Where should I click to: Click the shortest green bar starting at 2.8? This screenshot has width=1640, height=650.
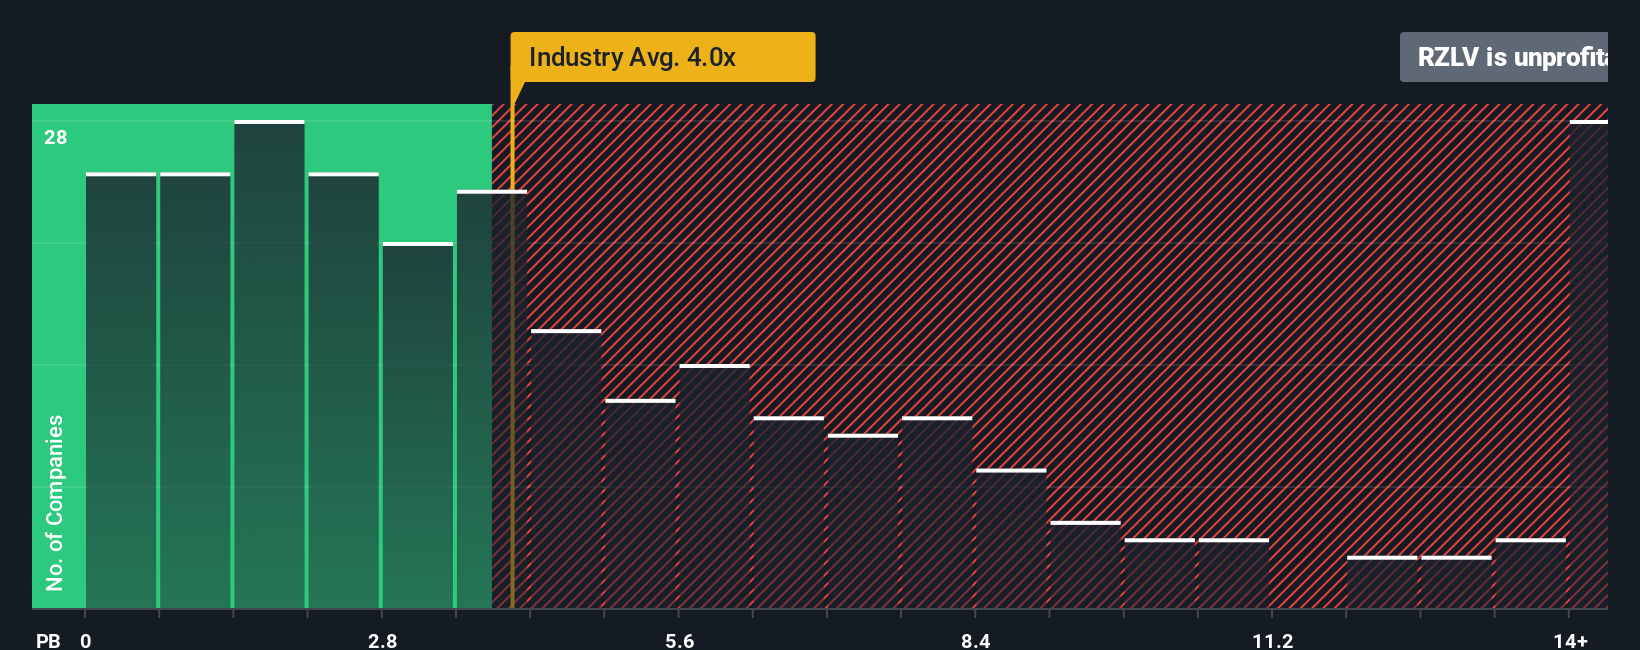[417, 425]
